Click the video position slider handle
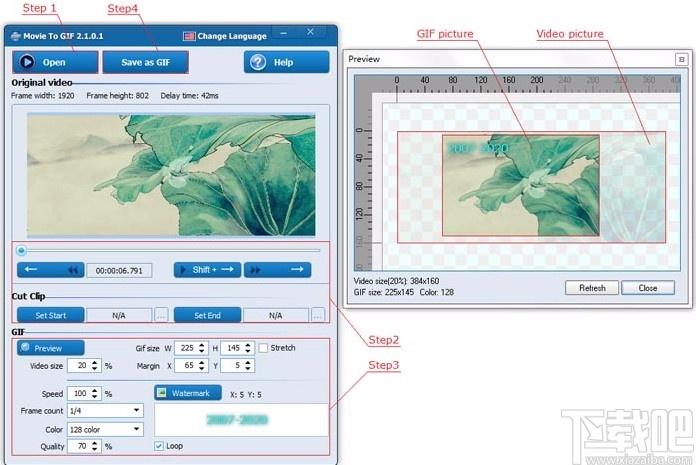 point(21,251)
